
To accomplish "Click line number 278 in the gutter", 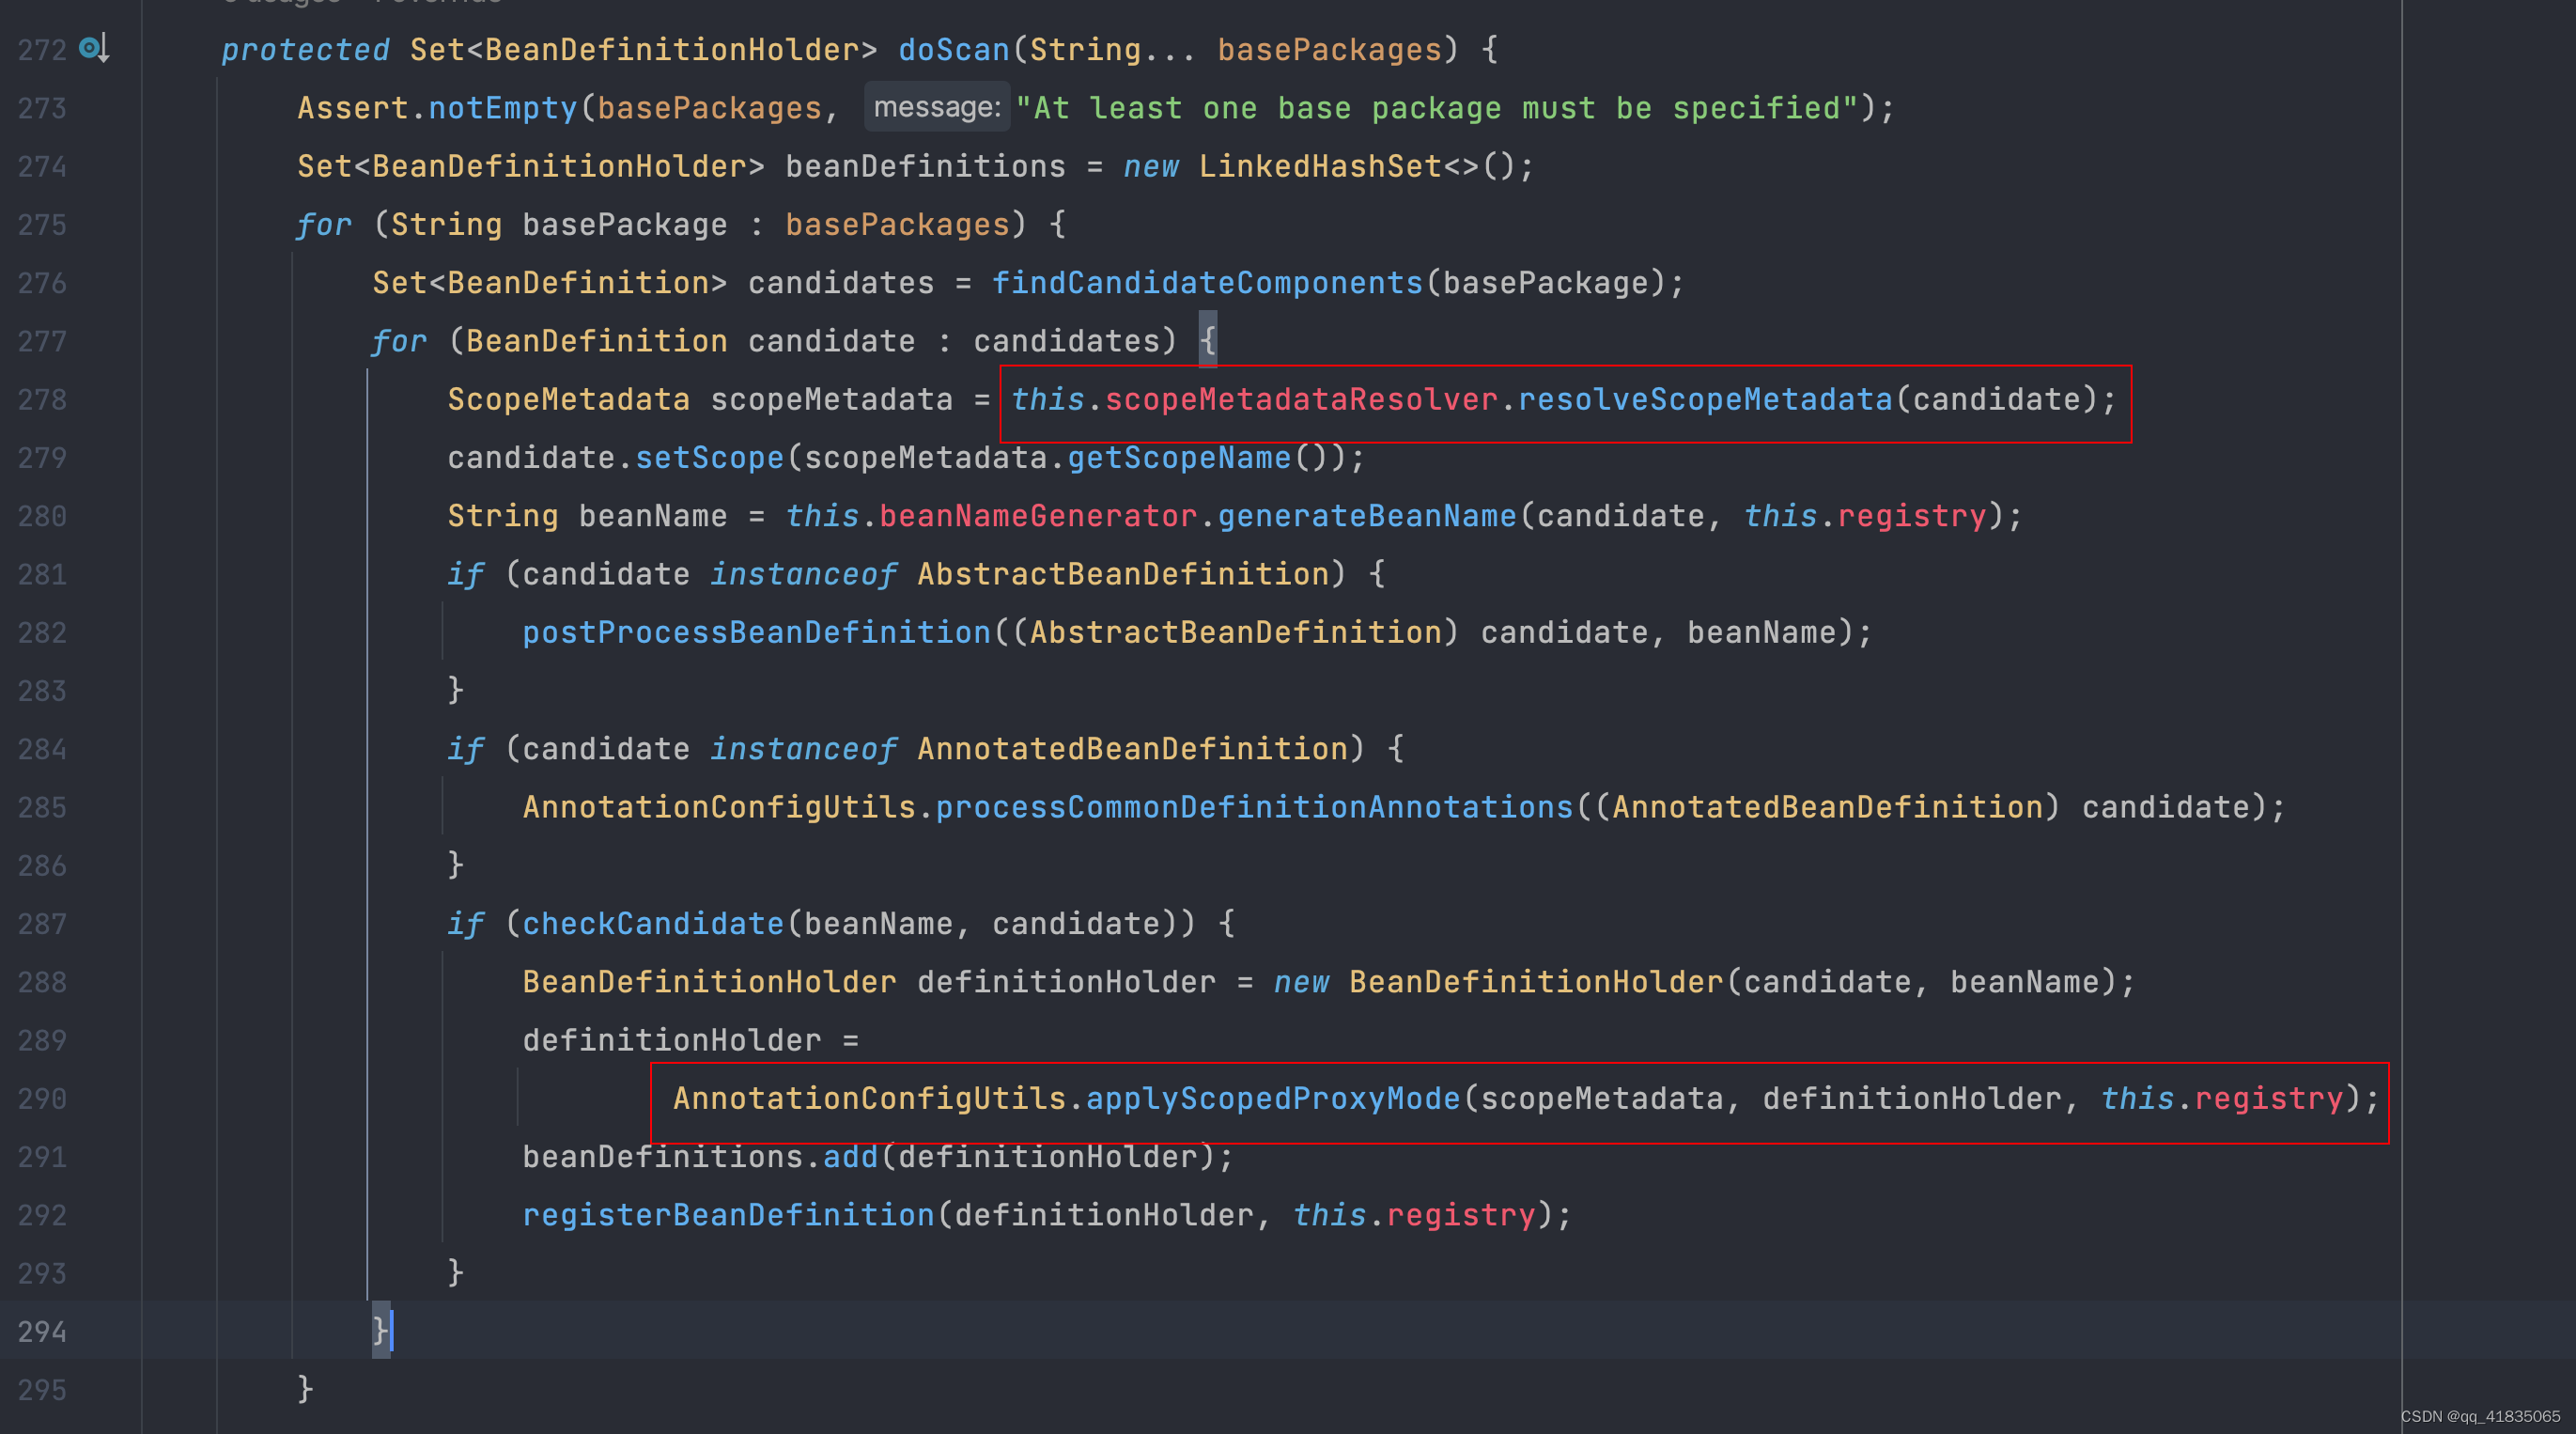I will (42, 400).
